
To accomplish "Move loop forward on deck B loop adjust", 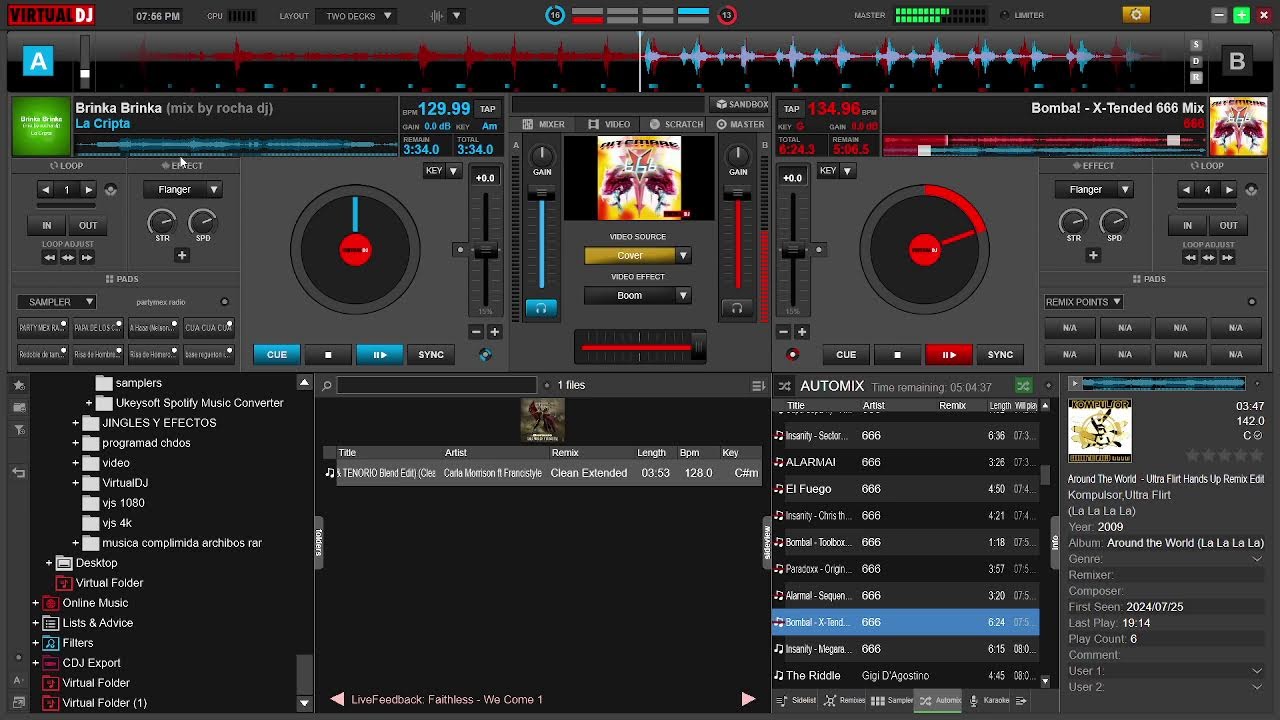I will [1228, 257].
